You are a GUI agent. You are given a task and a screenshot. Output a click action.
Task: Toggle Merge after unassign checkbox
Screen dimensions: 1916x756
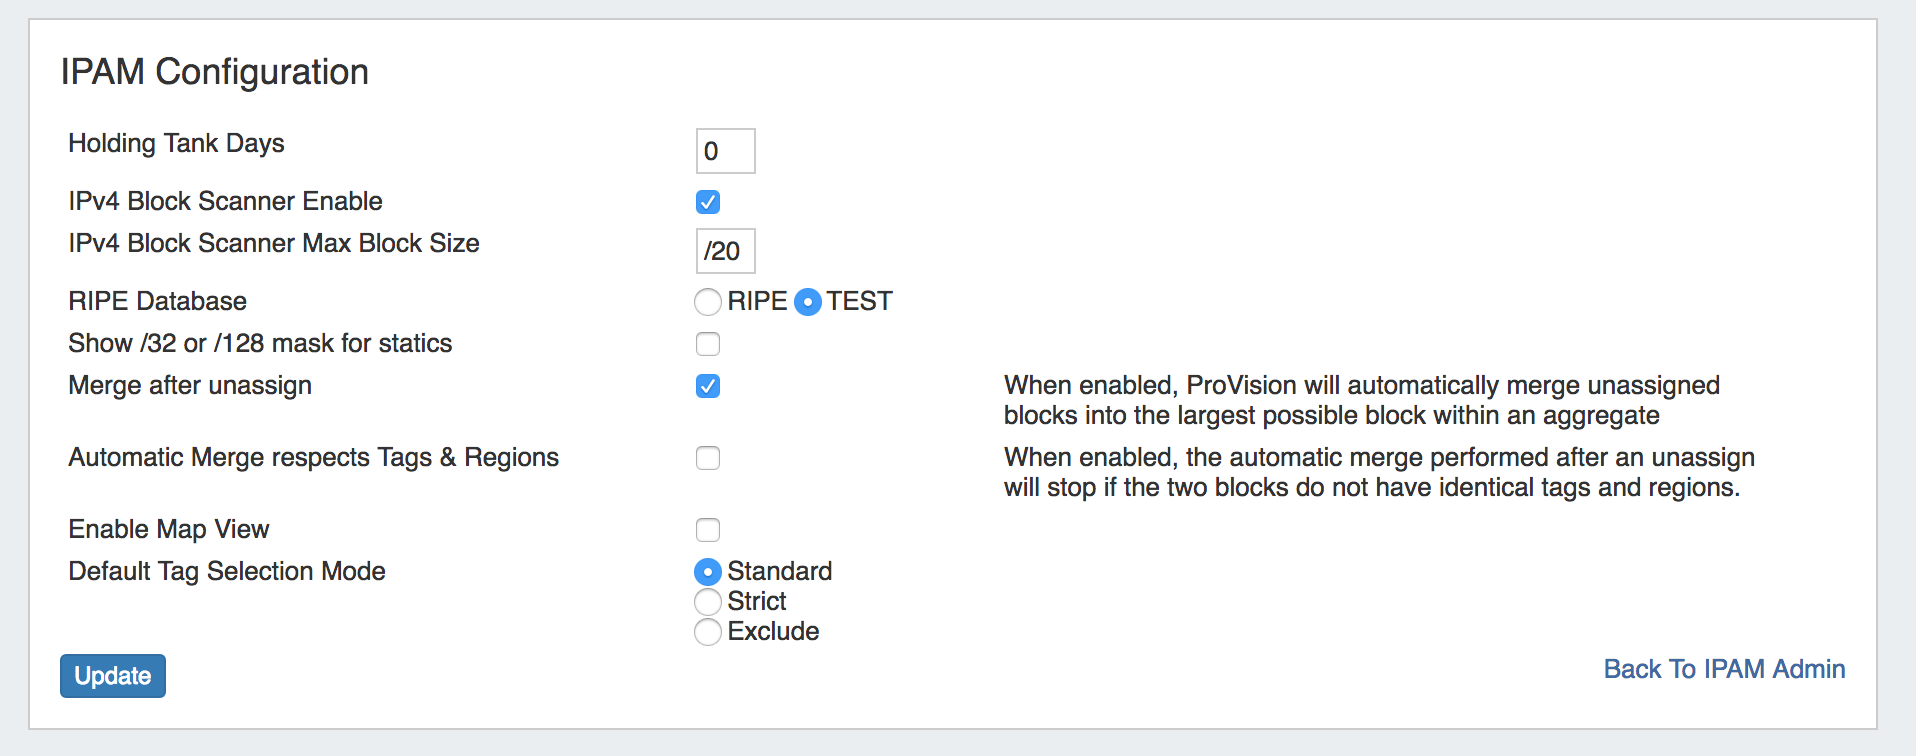[708, 386]
